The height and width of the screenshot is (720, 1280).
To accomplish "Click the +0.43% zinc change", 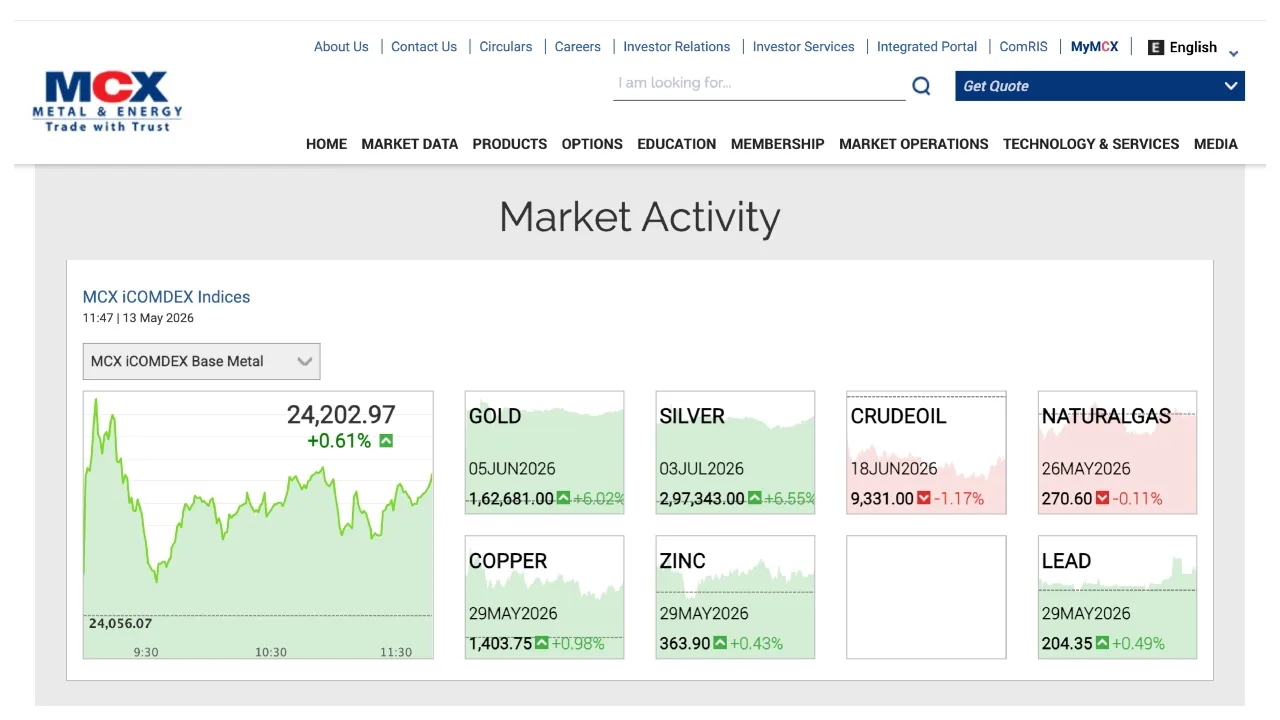I will pos(756,643).
